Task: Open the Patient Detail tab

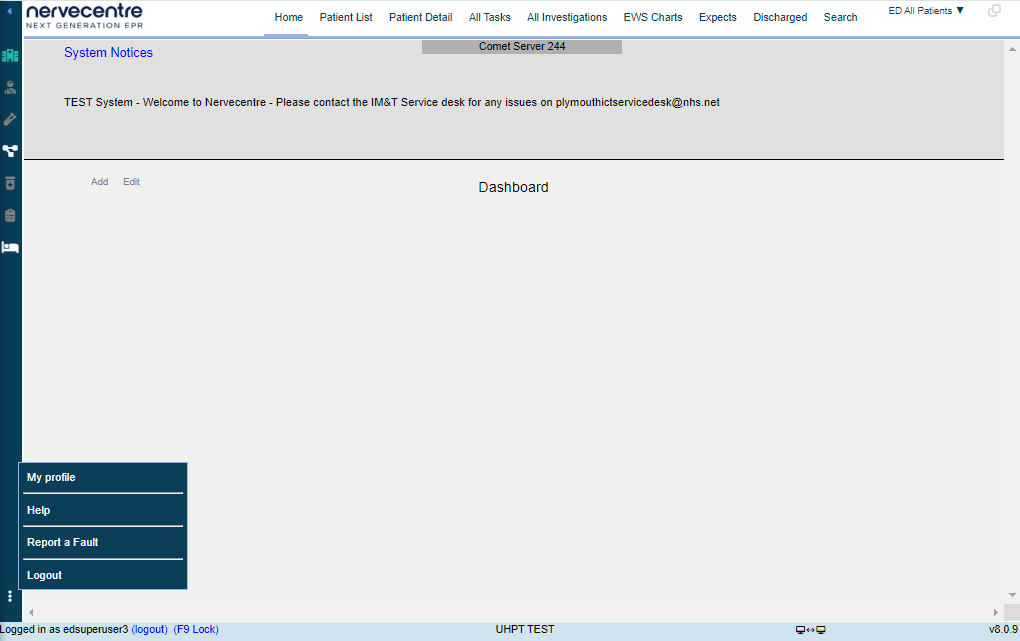Action: click(x=420, y=18)
